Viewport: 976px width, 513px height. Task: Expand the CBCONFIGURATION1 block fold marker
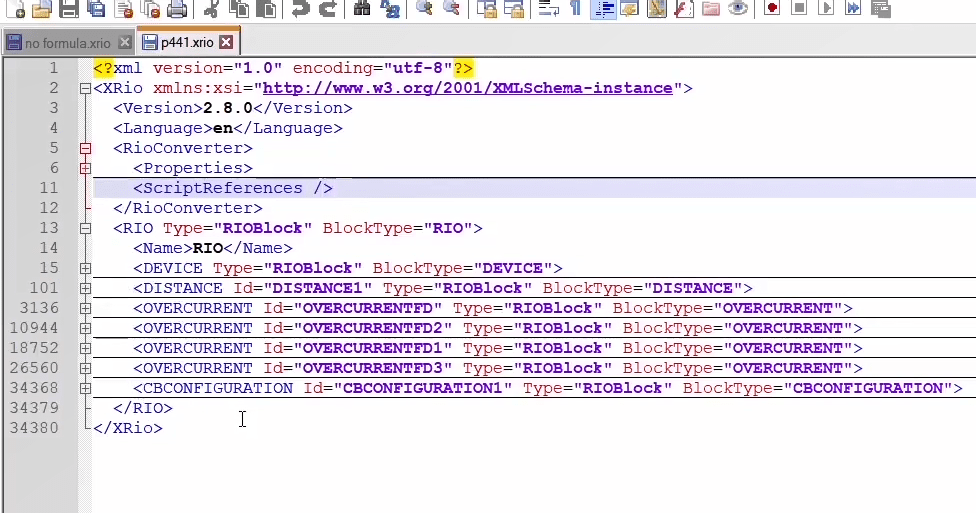coord(85,388)
